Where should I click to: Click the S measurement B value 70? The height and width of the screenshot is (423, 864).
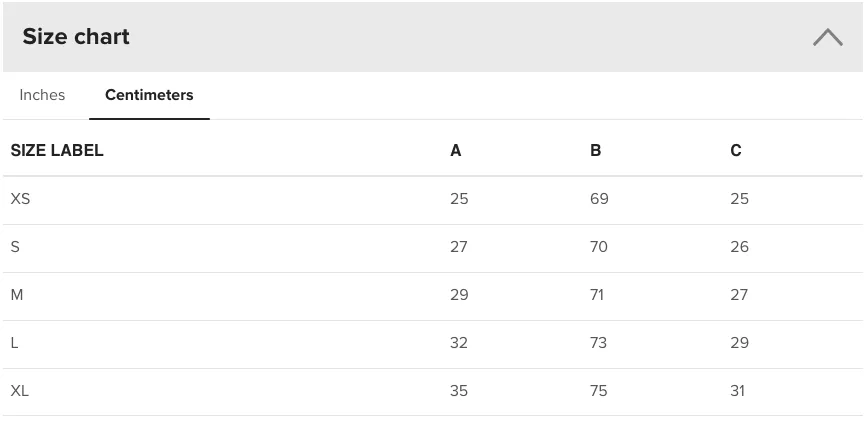(598, 246)
